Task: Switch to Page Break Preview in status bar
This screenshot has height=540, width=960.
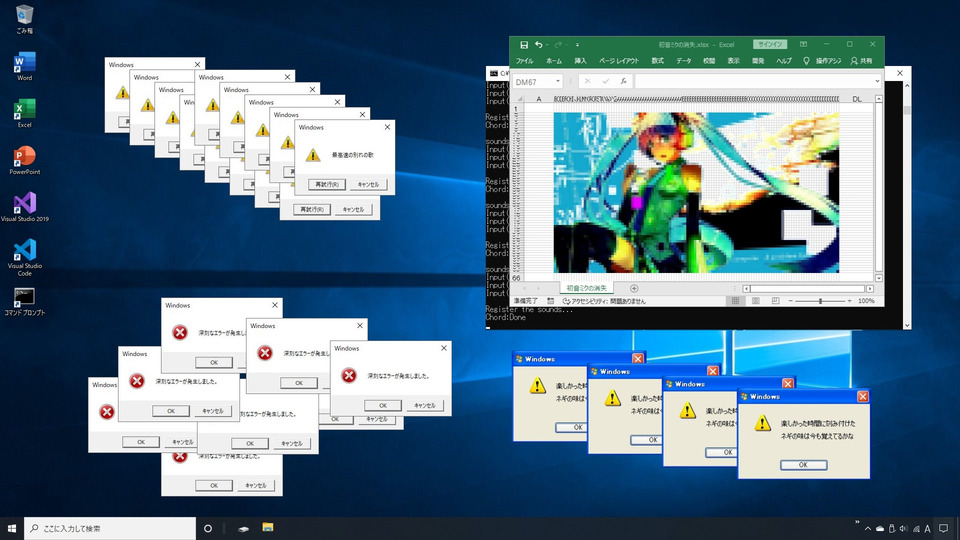Action: coord(775,301)
